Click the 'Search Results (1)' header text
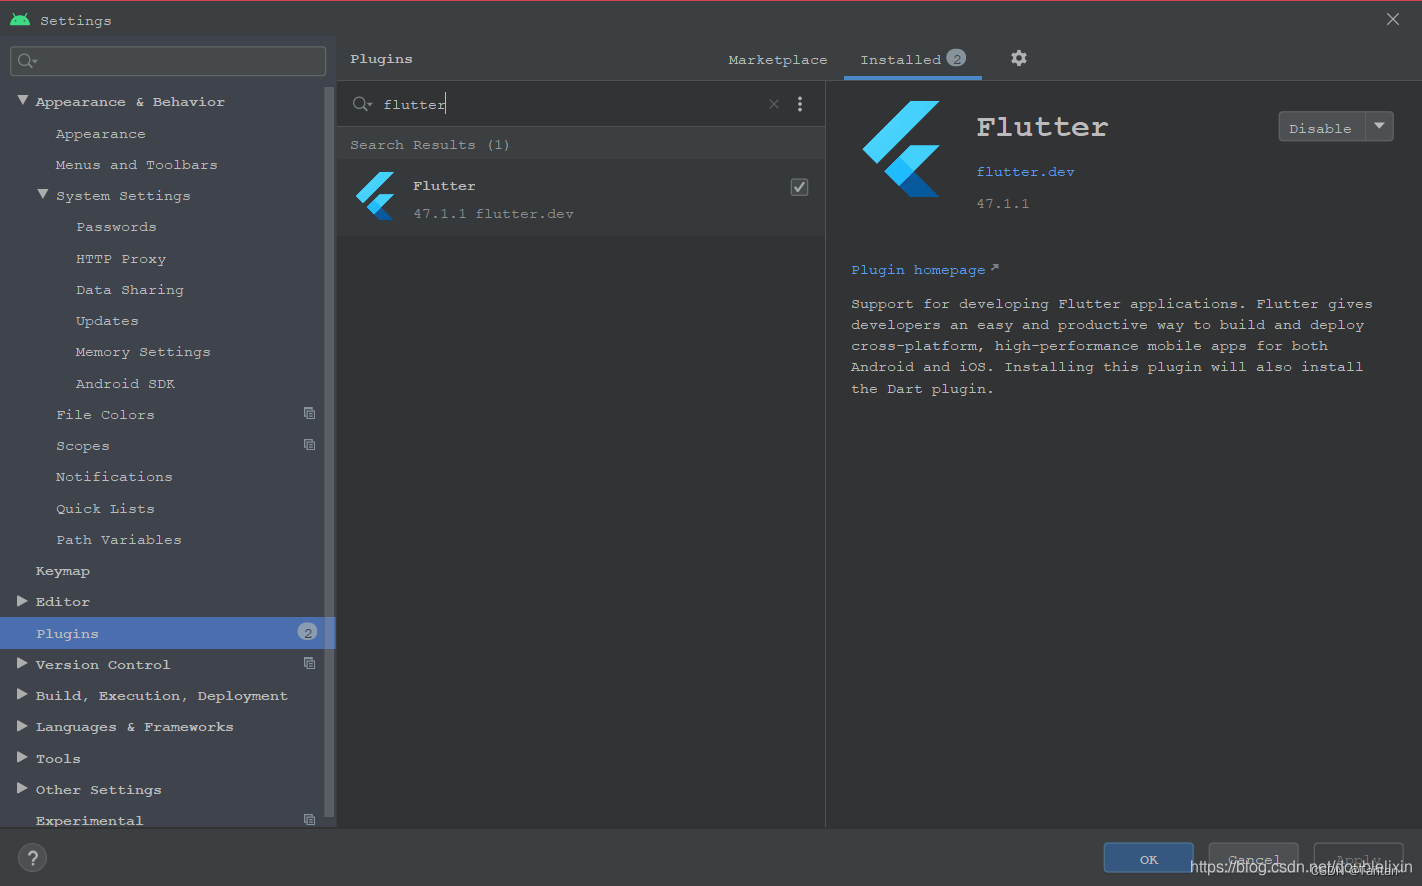 click(430, 145)
